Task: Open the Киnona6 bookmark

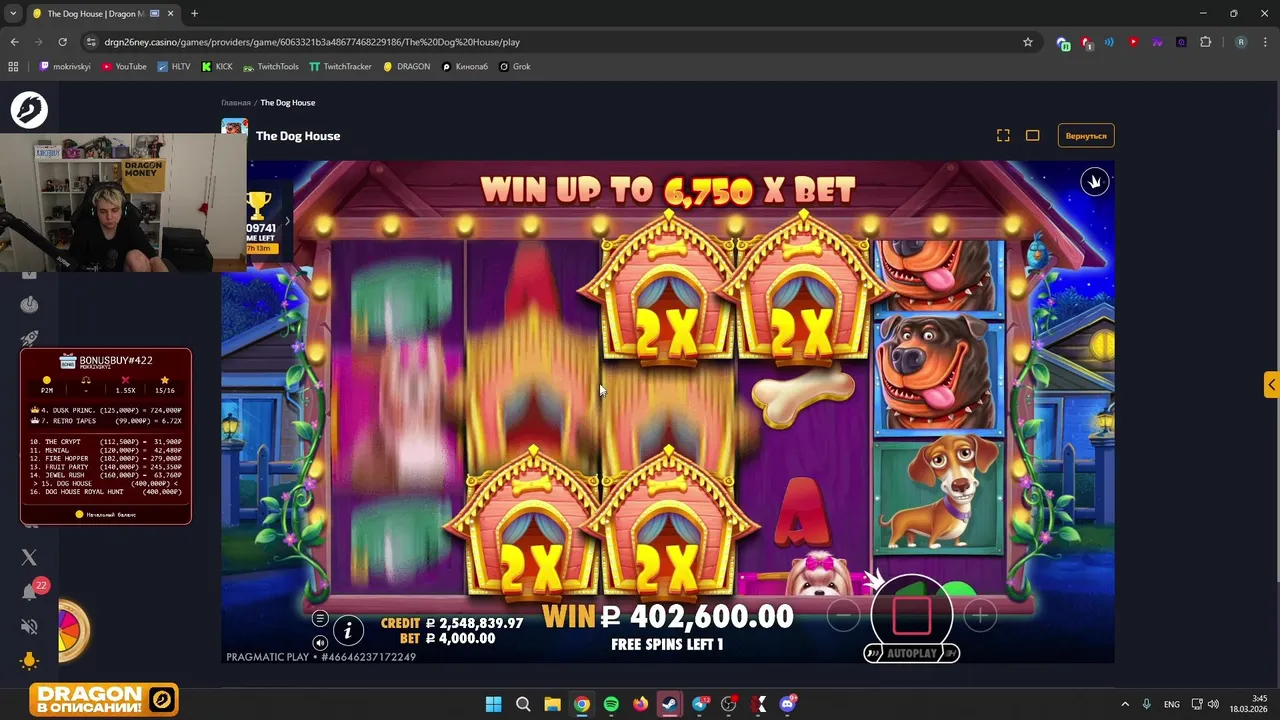Action: 465,66
